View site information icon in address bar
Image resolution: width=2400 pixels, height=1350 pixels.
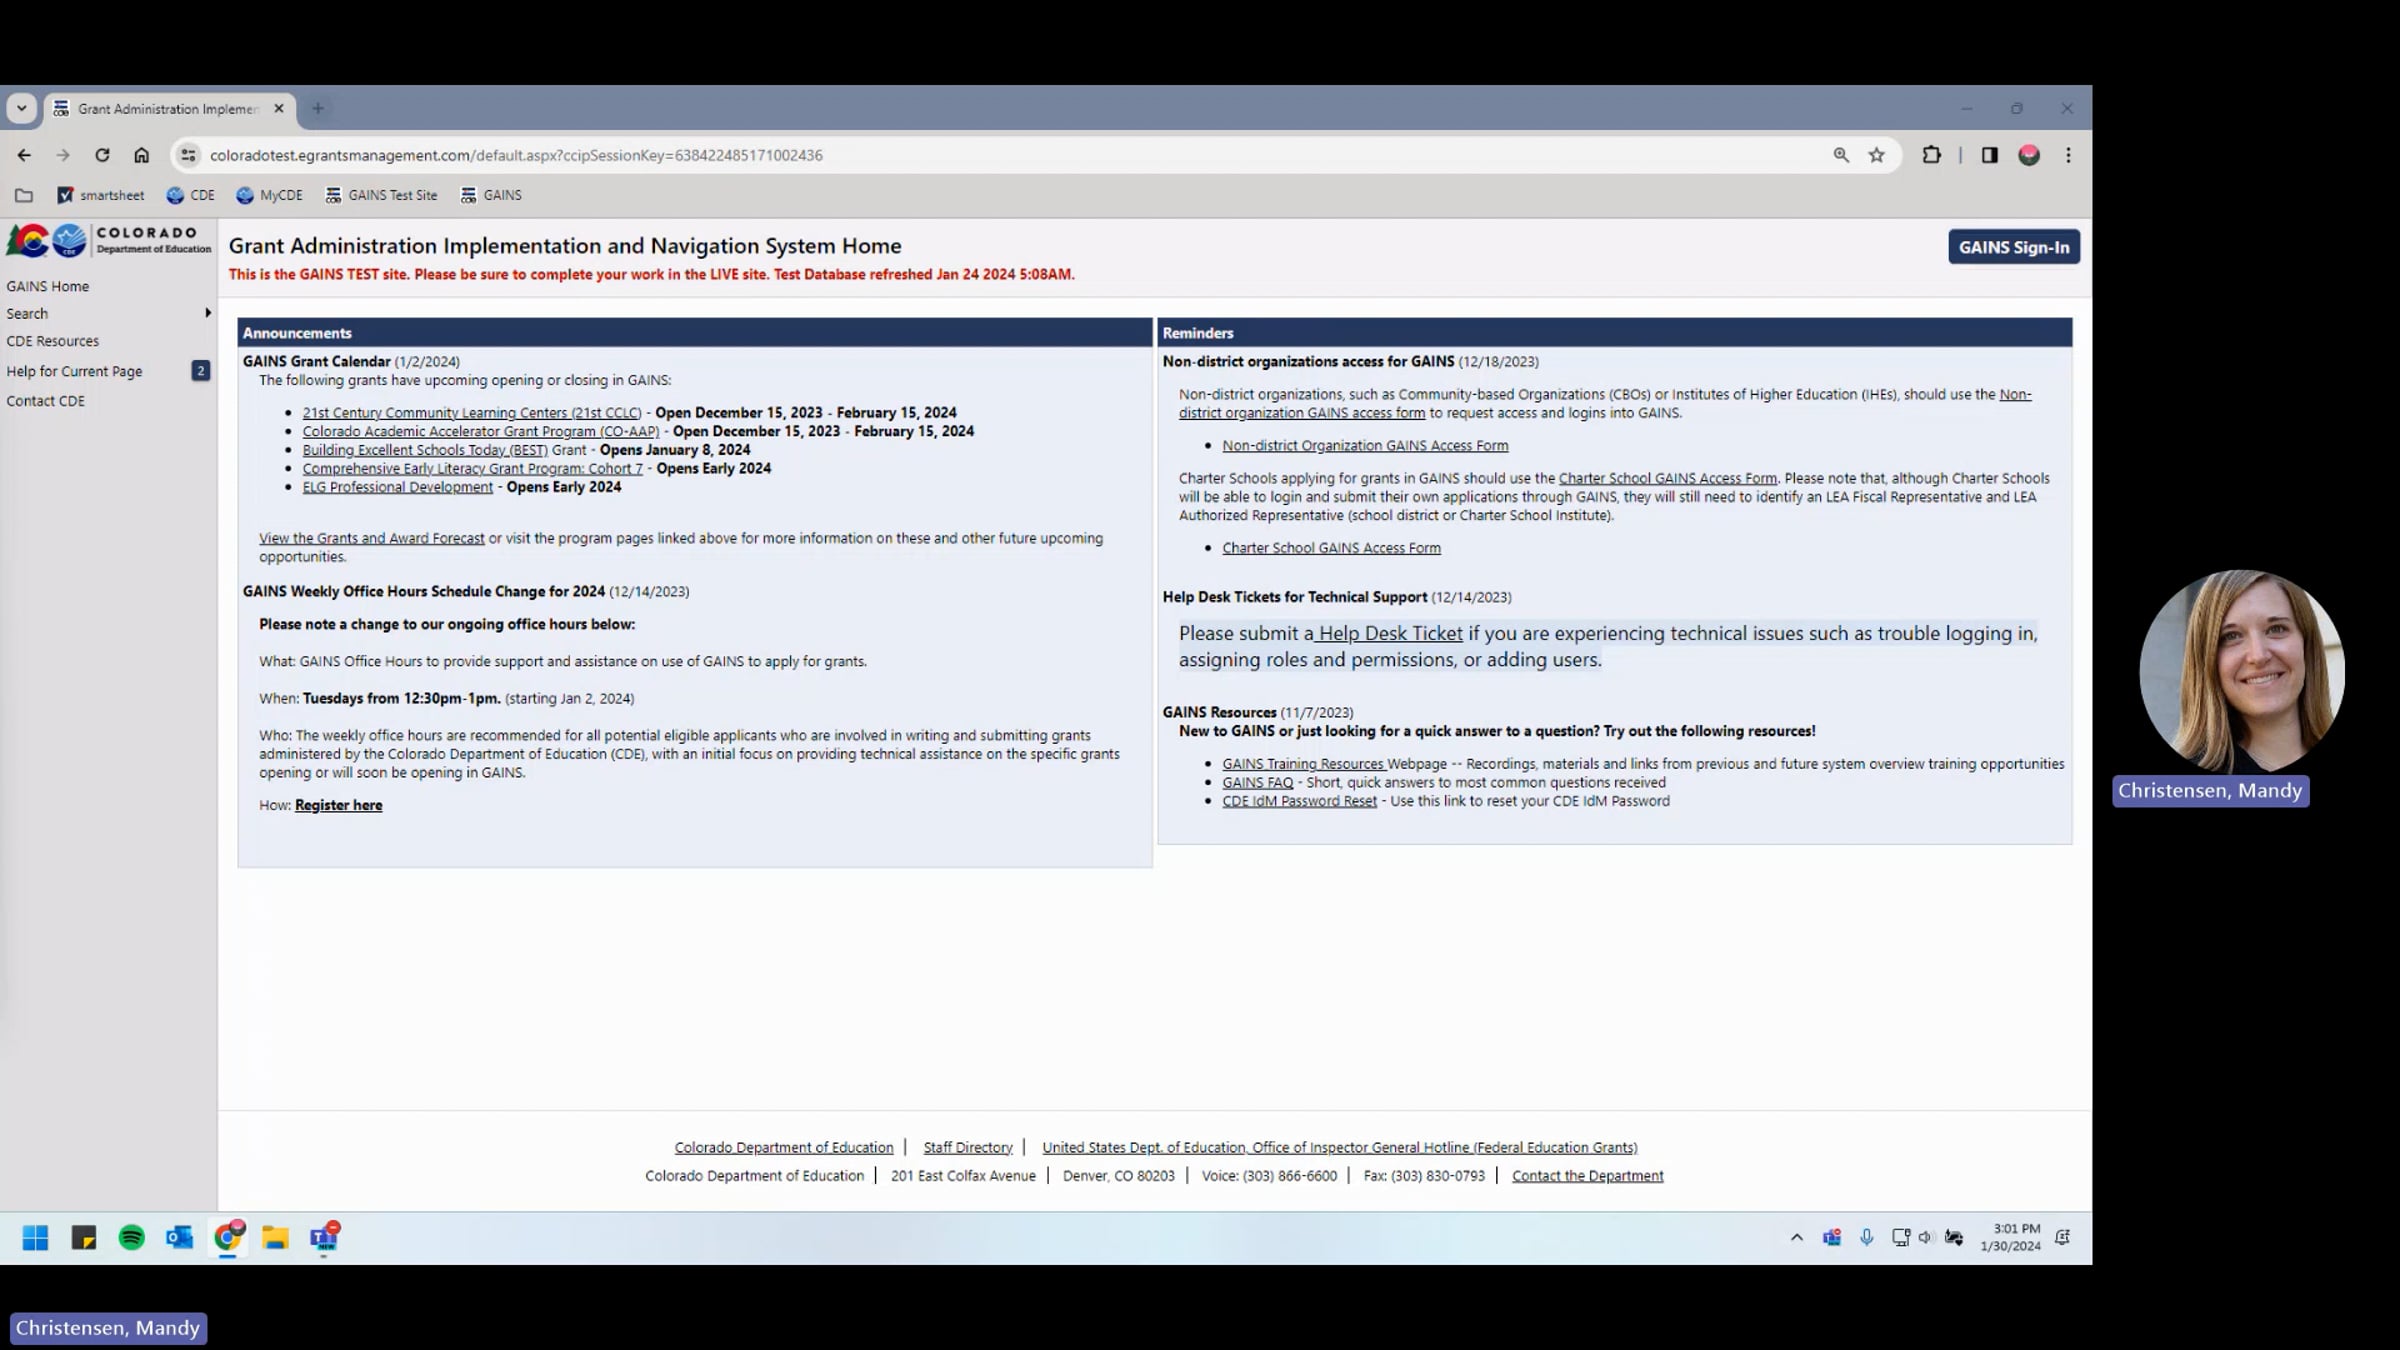pos(188,155)
